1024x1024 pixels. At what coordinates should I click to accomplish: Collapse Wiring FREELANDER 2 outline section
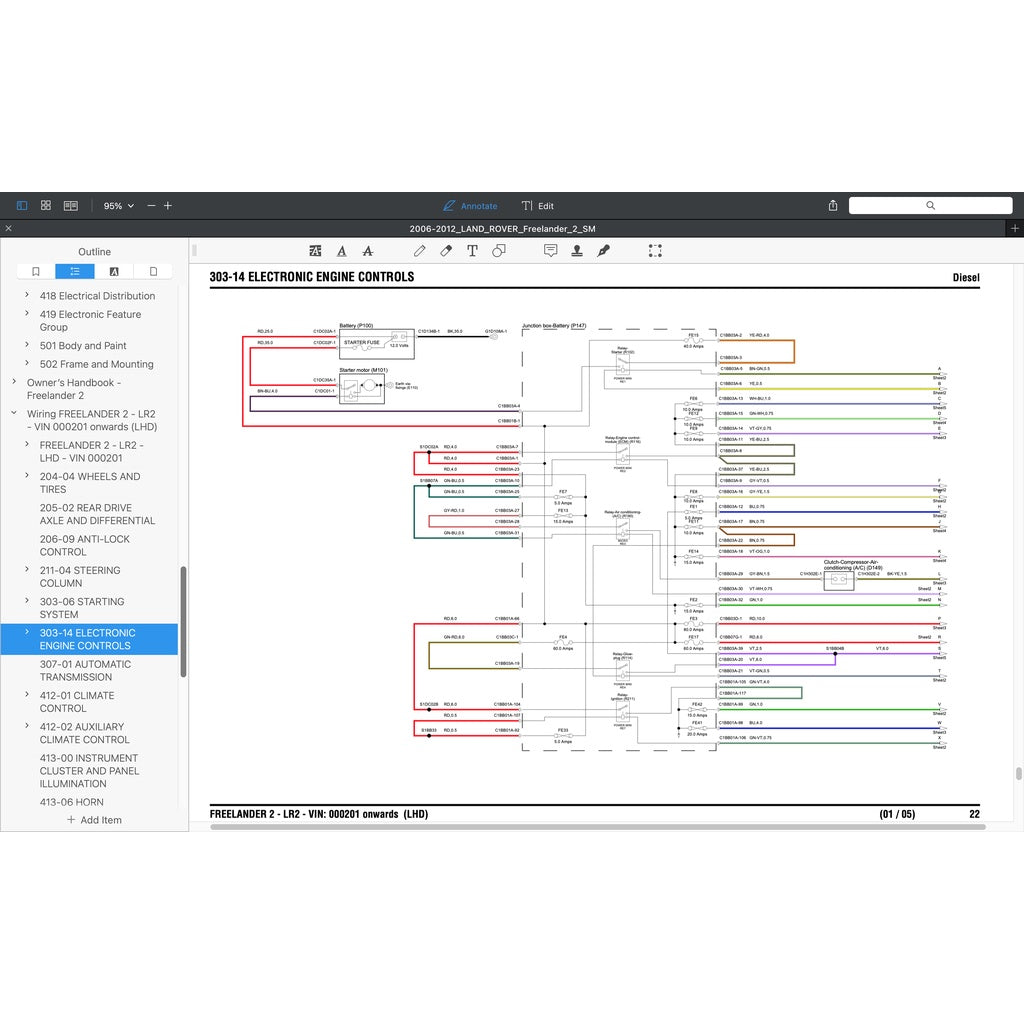14,413
